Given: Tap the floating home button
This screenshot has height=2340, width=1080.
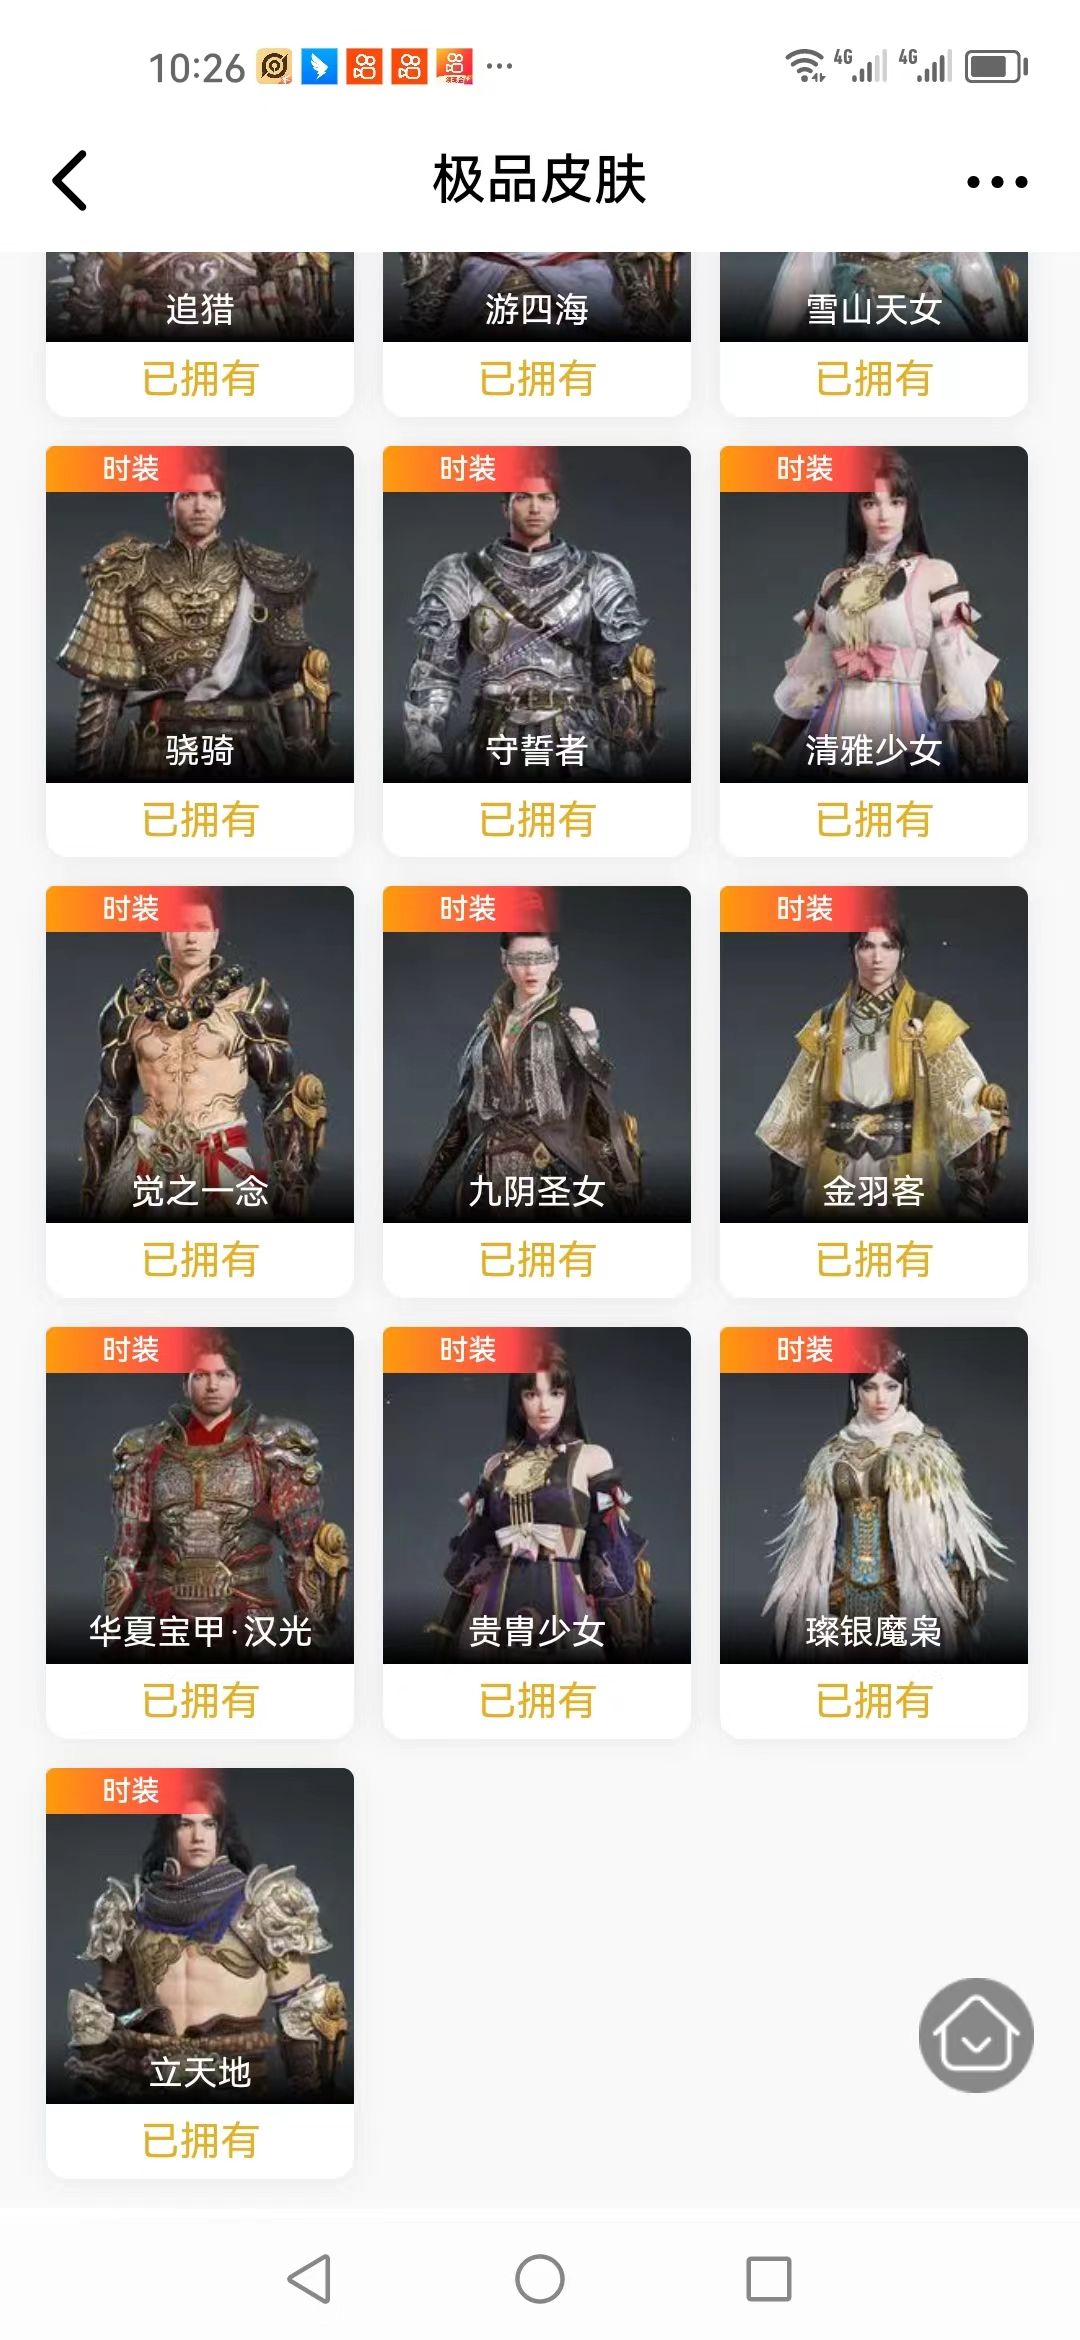Looking at the screenshot, I should [x=976, y=2035].
